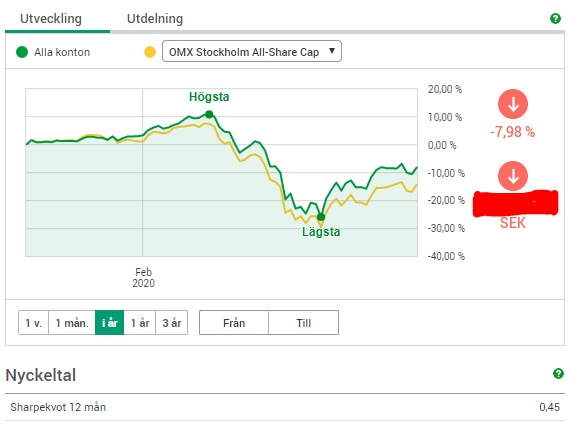Toggle the green Alla konton series dot

(22, 52)
